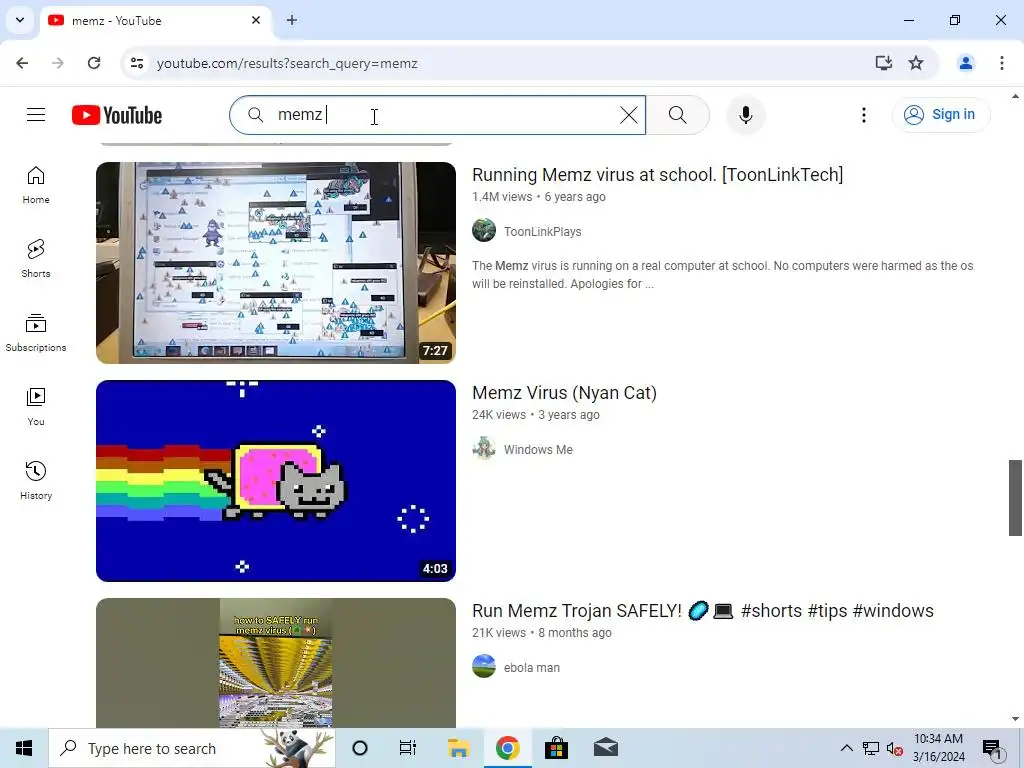This screenshot has width=1024, height=768.
Task: Click the muted volume tray icon
Action: (x=895, y=749)
